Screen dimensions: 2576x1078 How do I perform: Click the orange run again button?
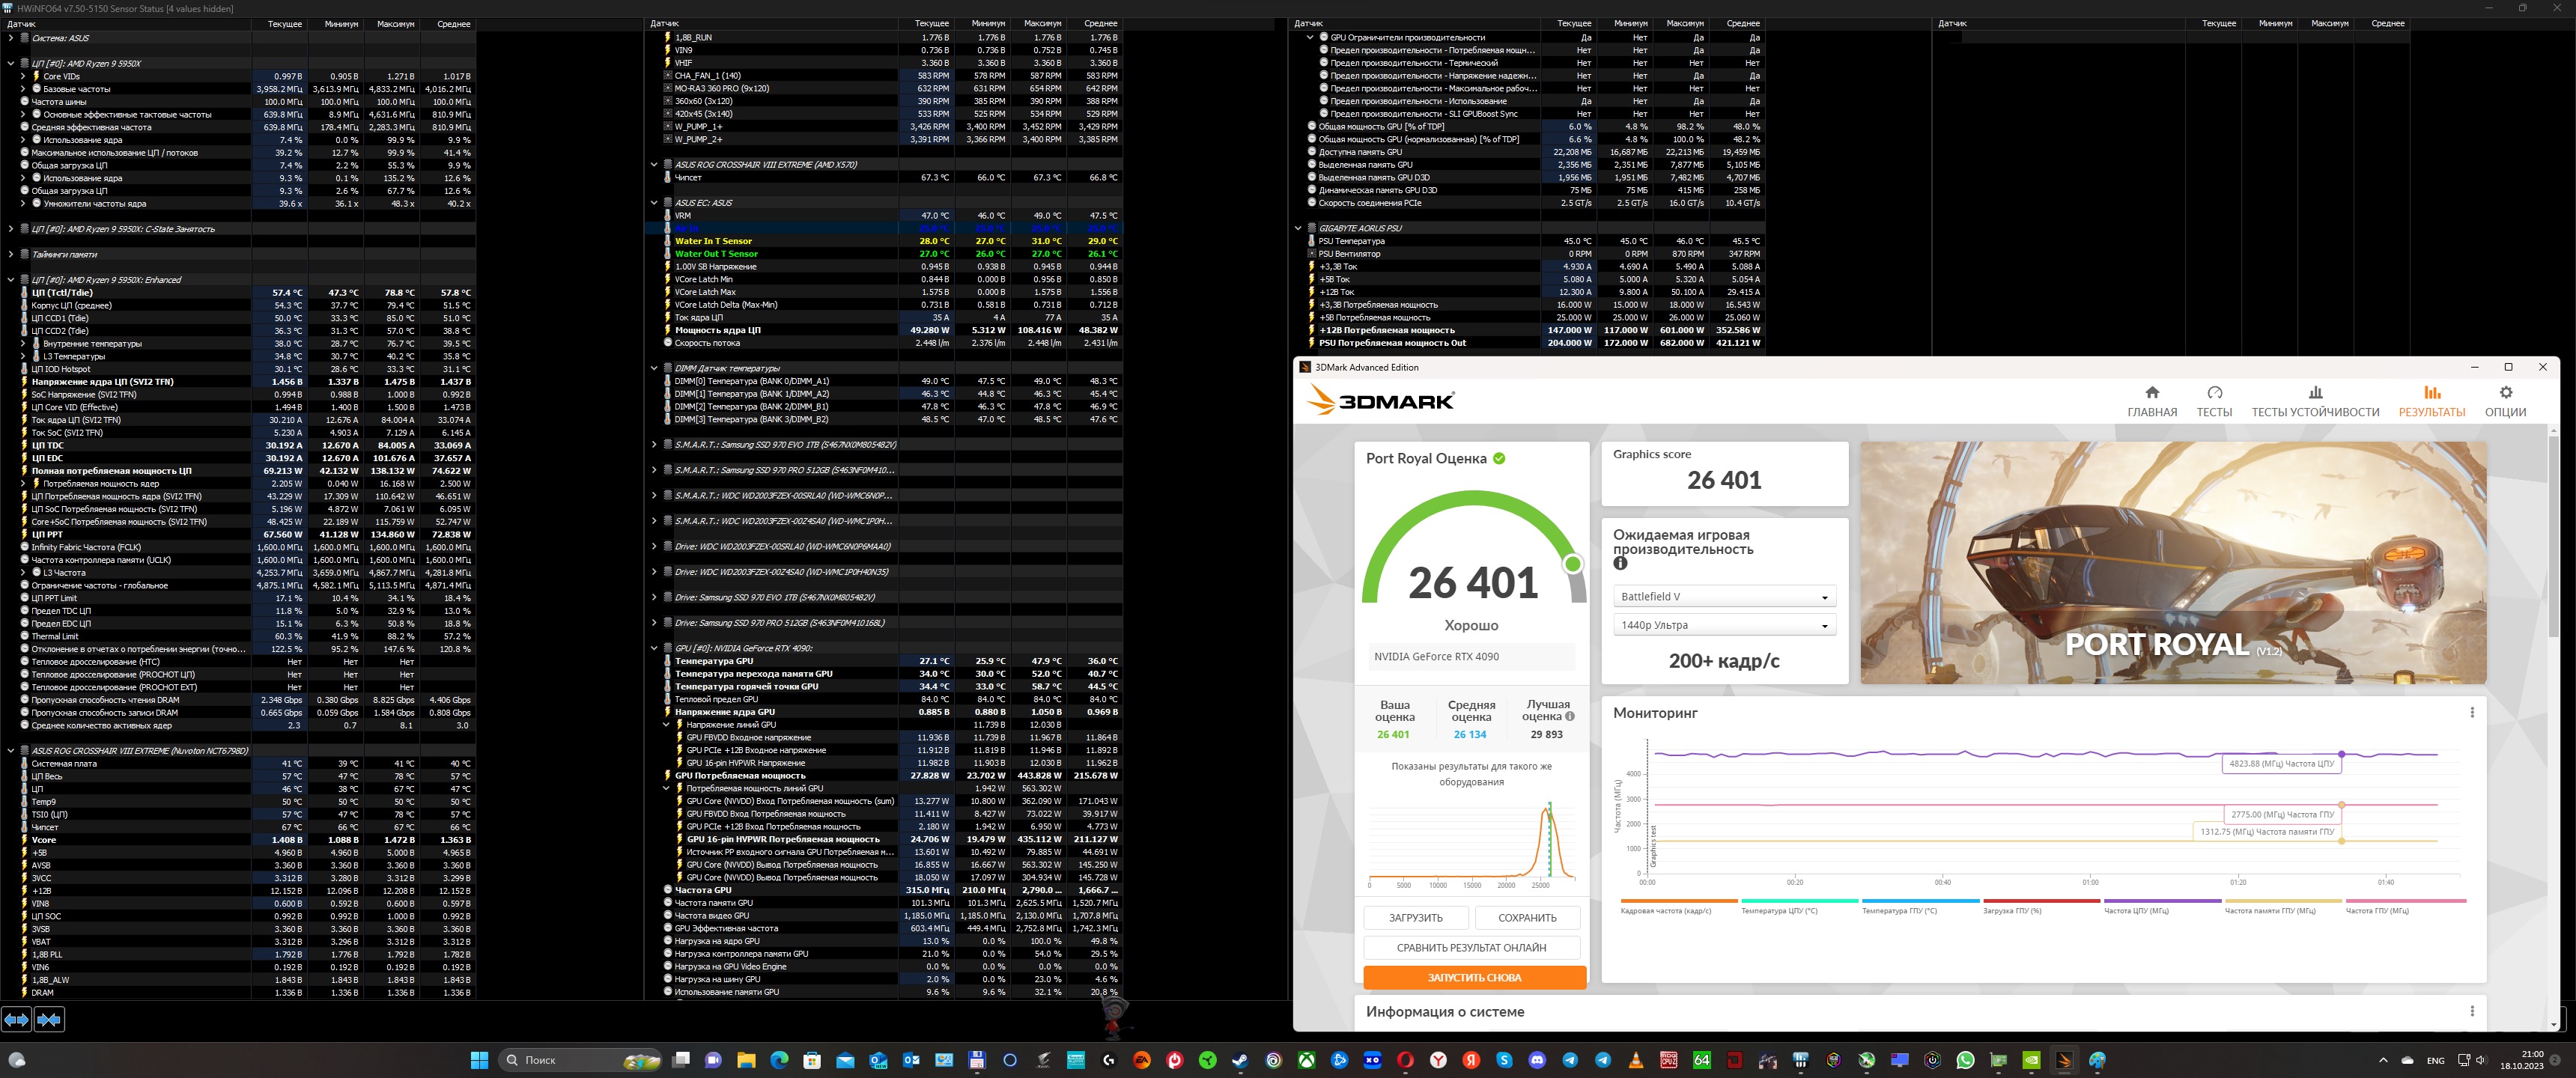[1474, 978]
